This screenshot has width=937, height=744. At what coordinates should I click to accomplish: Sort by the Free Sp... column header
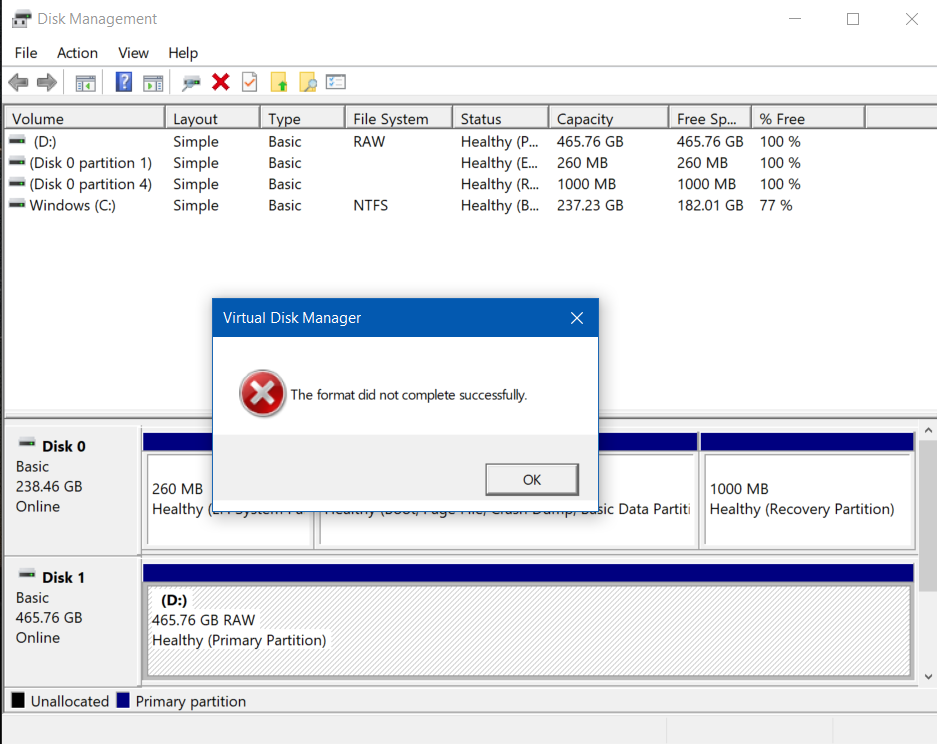tap(710, 118)
